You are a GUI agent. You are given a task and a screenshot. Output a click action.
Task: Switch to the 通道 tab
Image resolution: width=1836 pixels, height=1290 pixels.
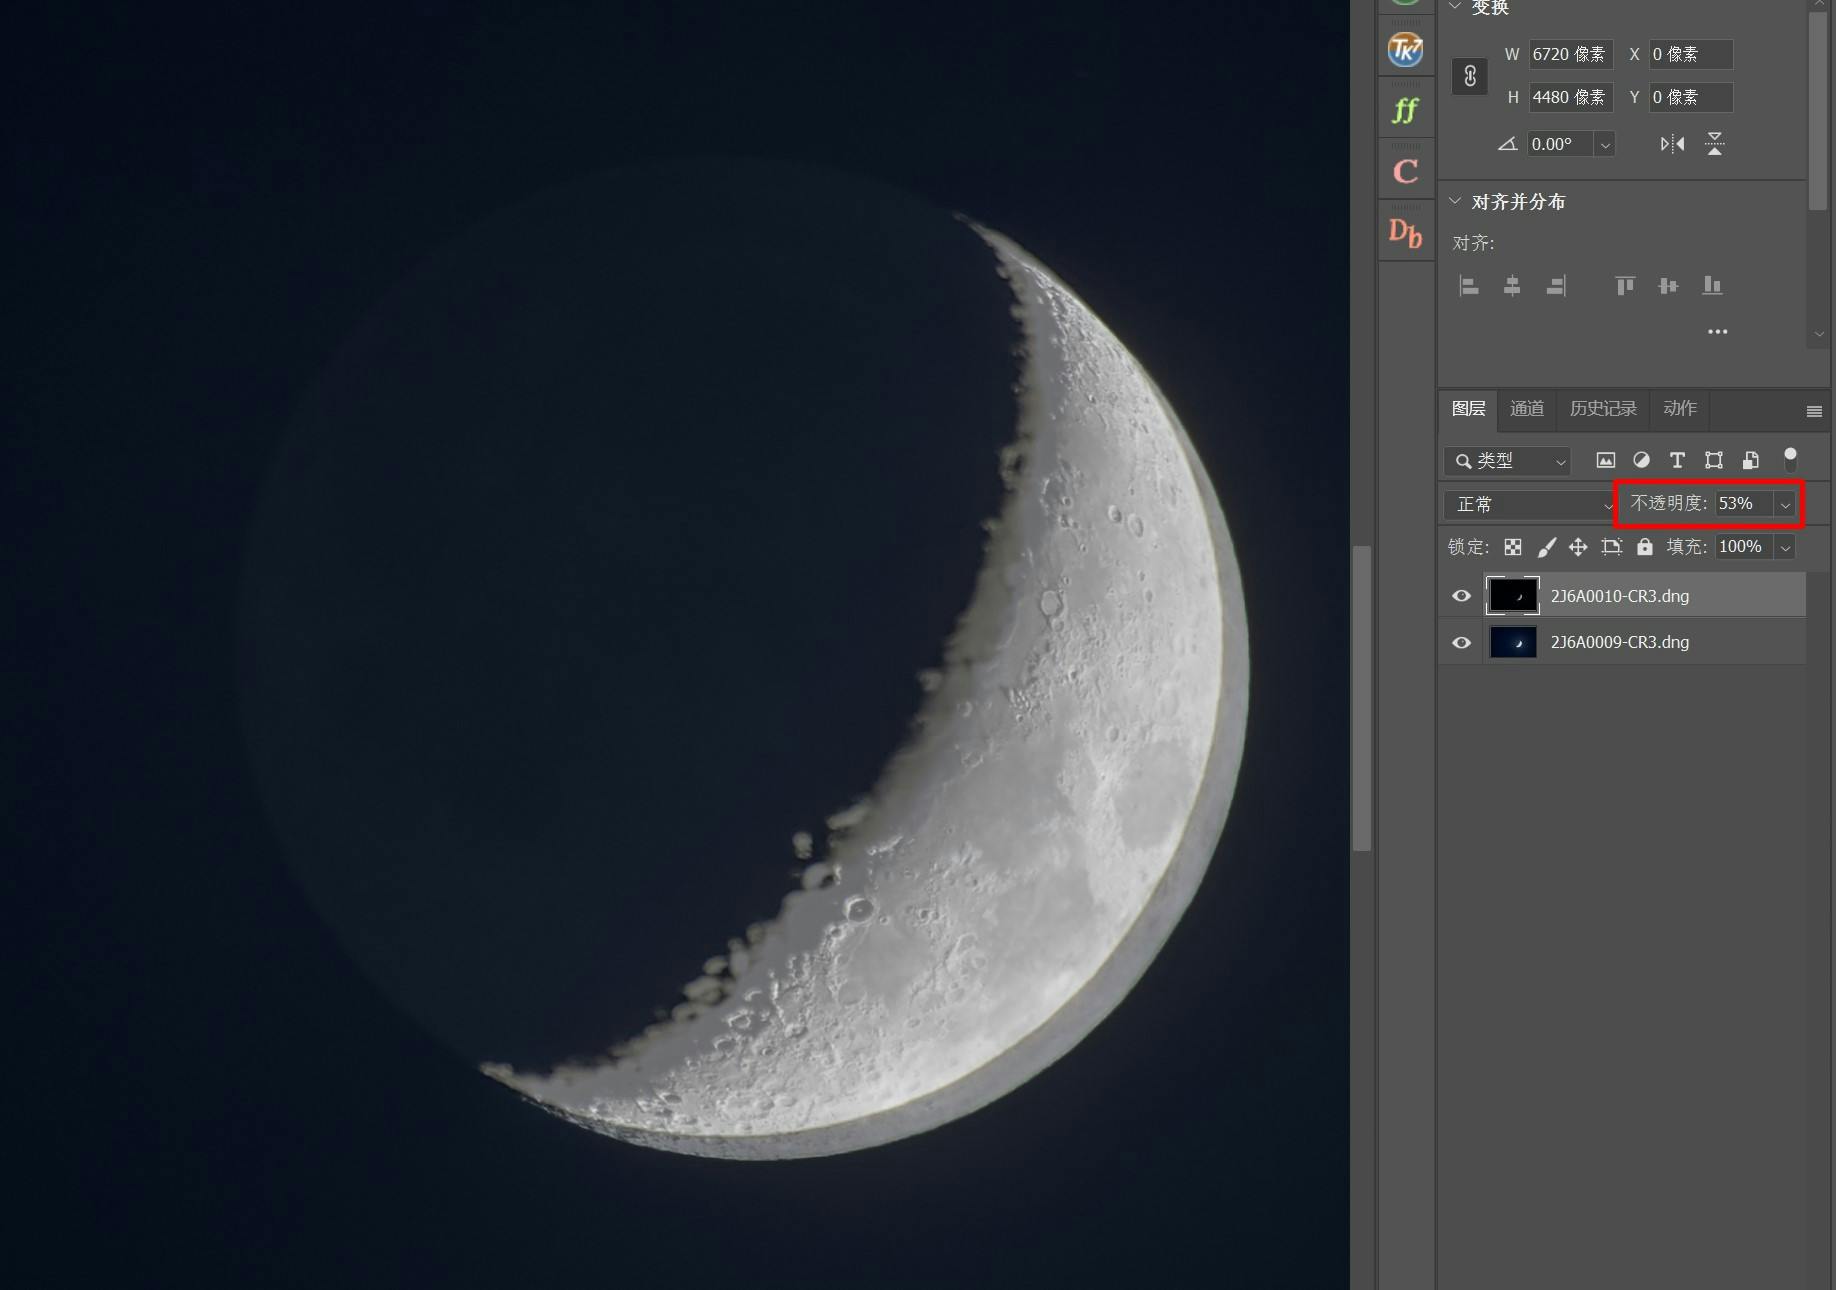tap(1526, 409)
